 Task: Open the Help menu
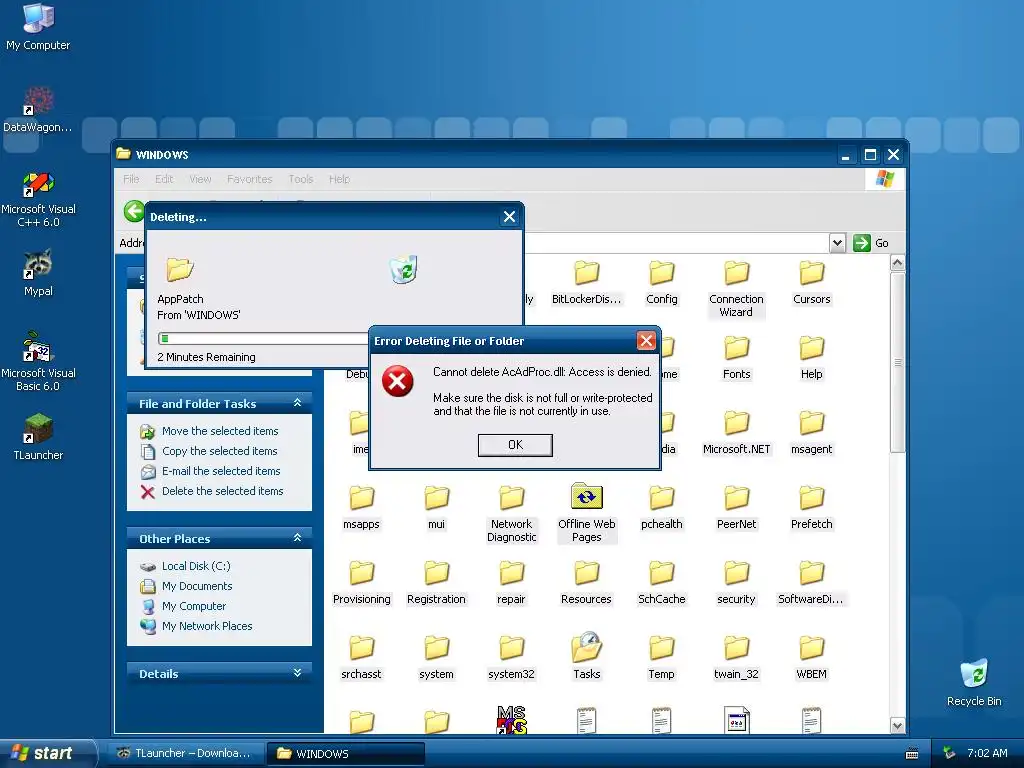[339, 179]
